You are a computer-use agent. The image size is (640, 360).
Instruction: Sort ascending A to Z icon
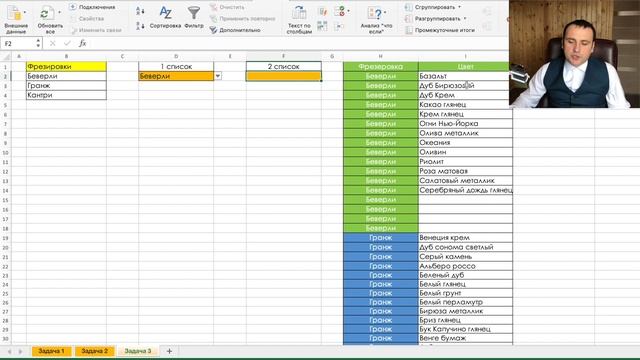pyautogui.click(x=140, y=11)
